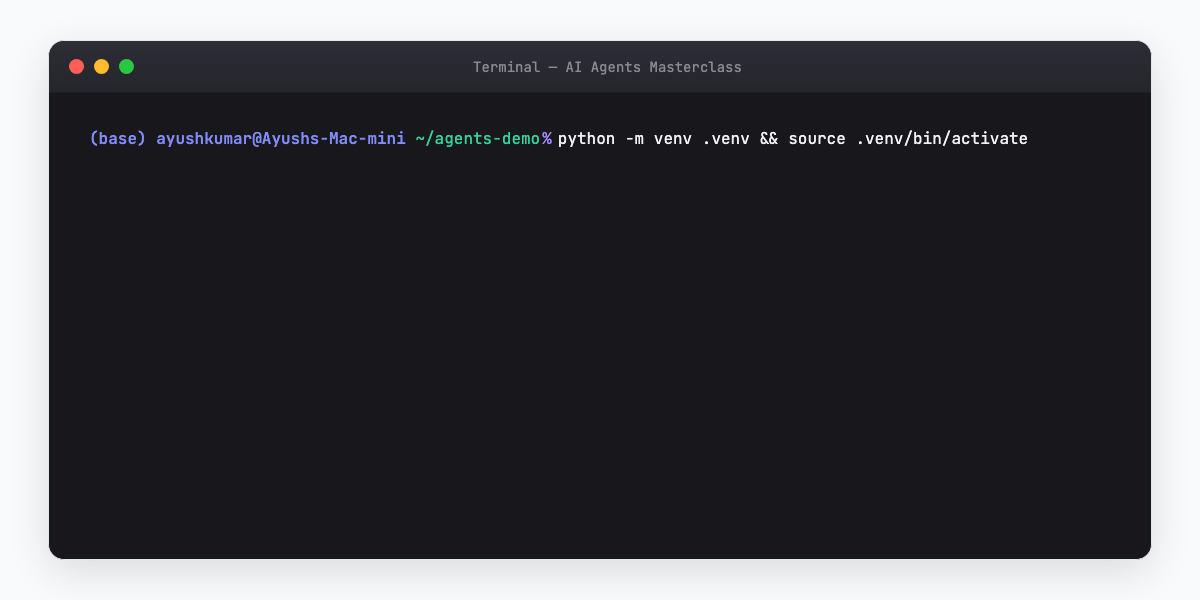Image resolution: width=1200 pixels, height=600 pixels.
Task: Click the '(base)' conda environment prefix
Action: pos(118,138)
